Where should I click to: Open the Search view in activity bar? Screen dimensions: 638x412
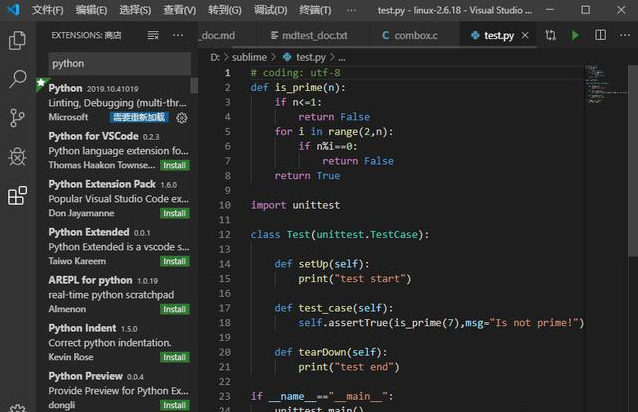(x=17, y=79)
